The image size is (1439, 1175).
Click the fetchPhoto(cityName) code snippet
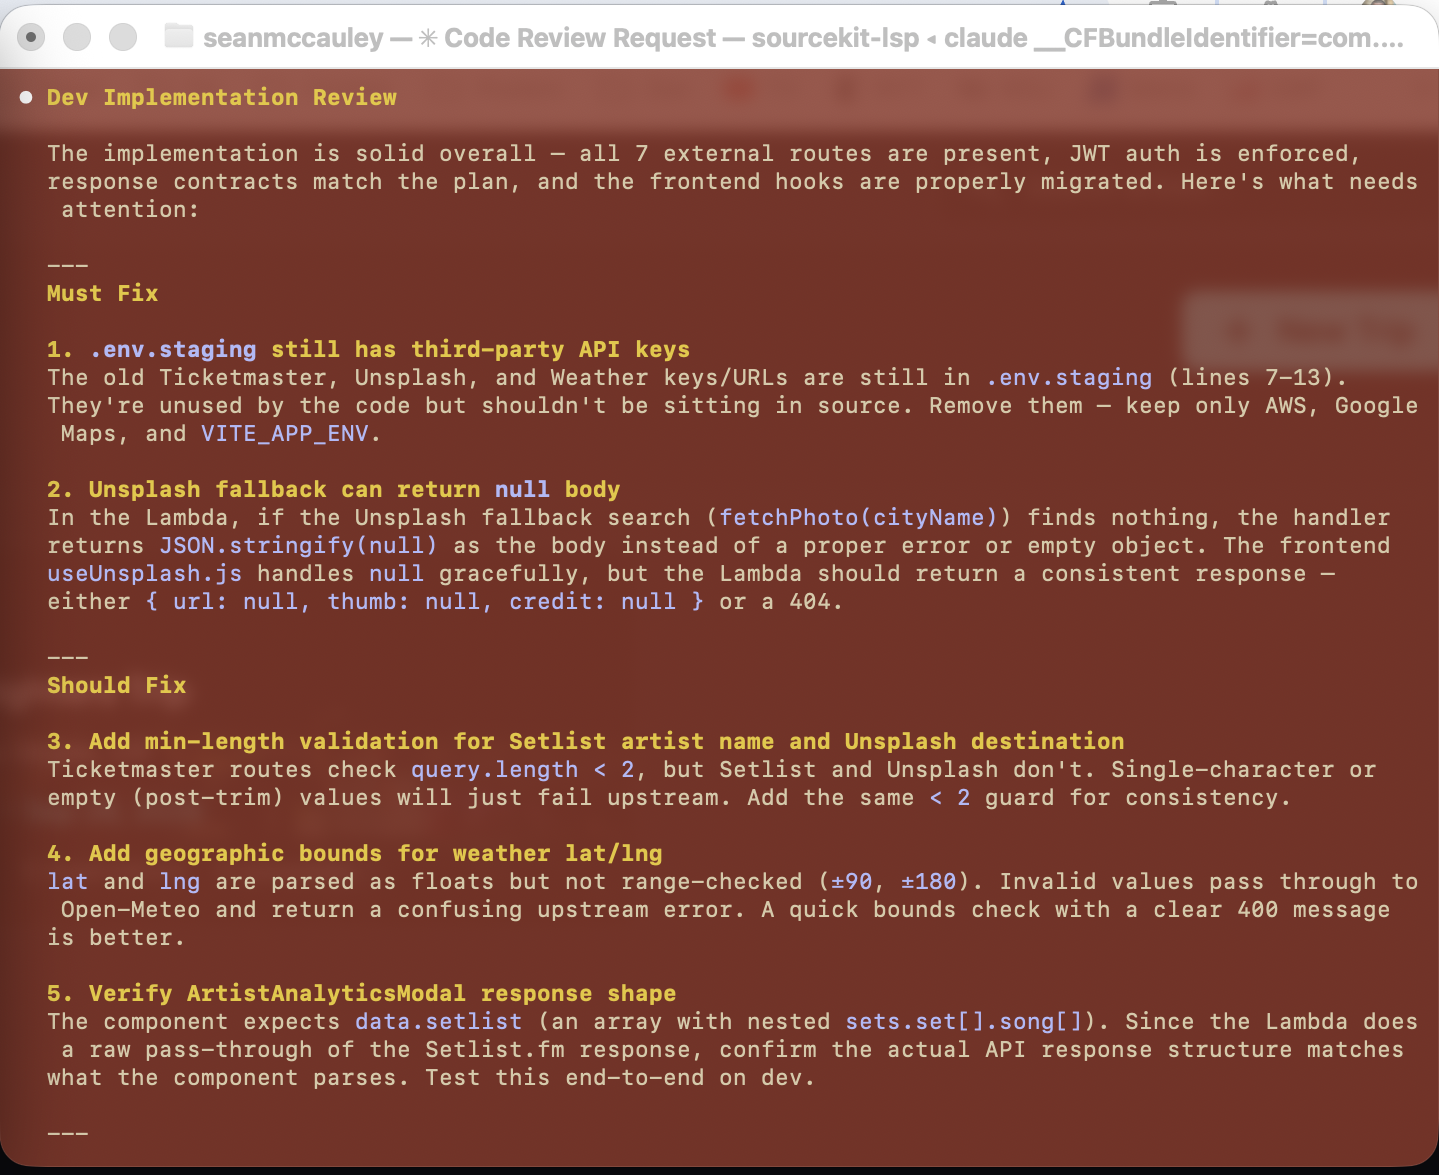pyautogui.click(x=860, y=517)
